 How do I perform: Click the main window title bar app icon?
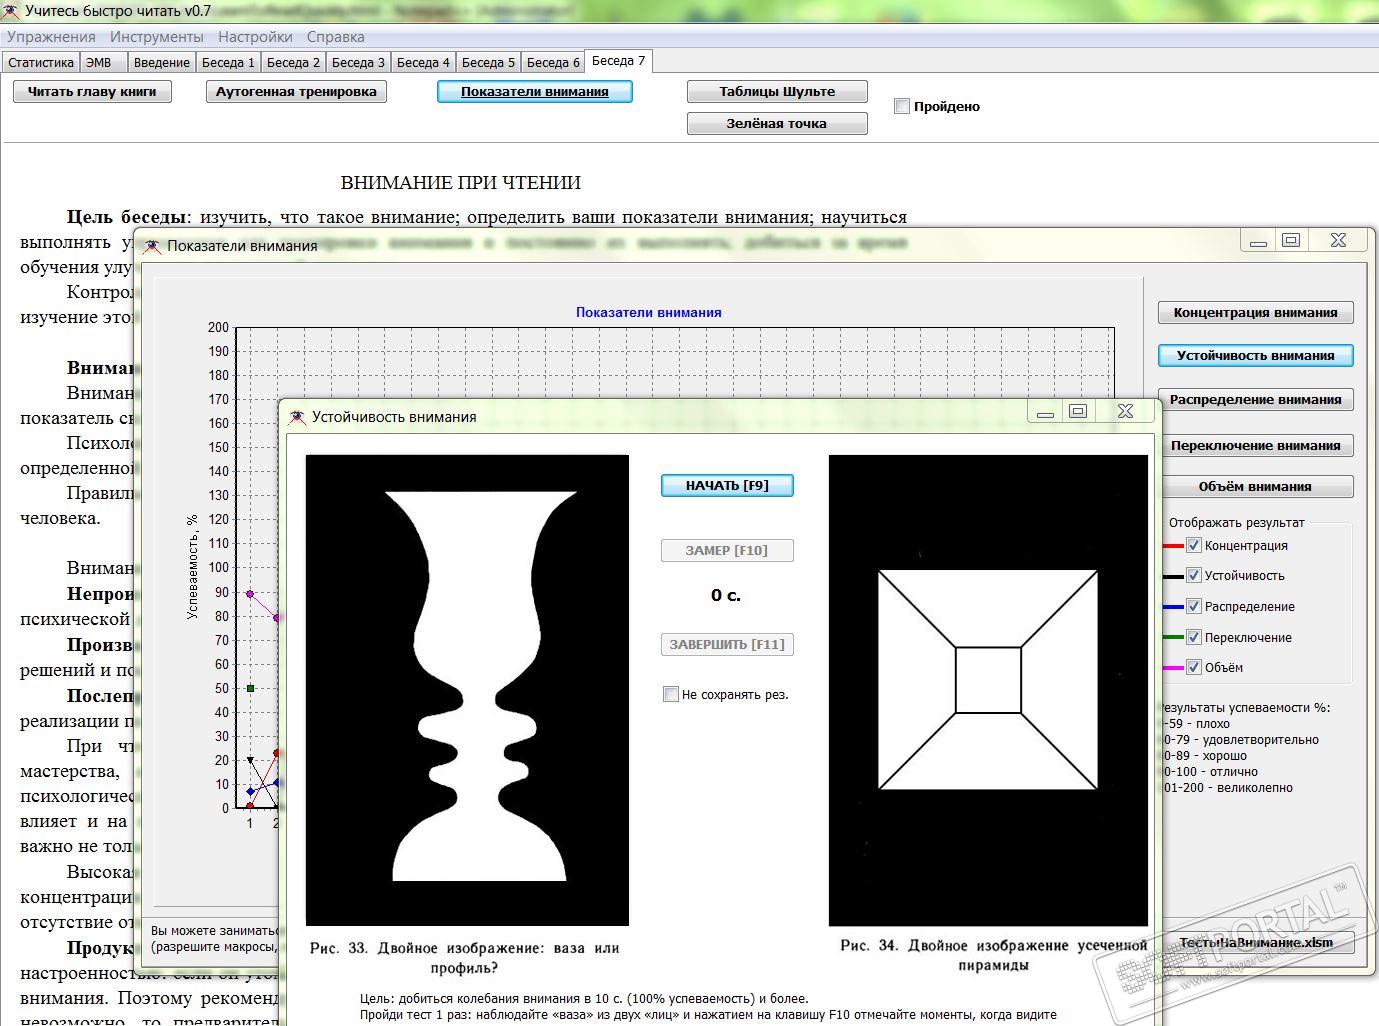[x=10, y=12]
